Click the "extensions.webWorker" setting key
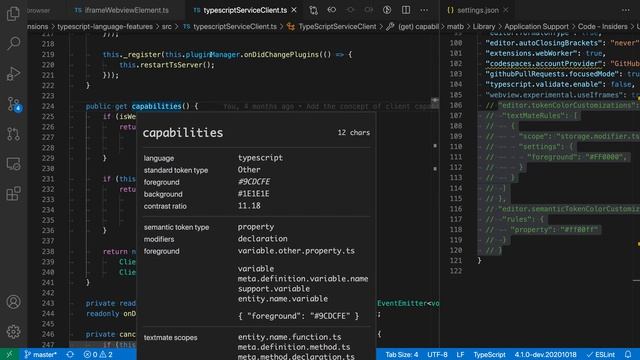Viewport: 640px width, 360px height. [532, 53]
